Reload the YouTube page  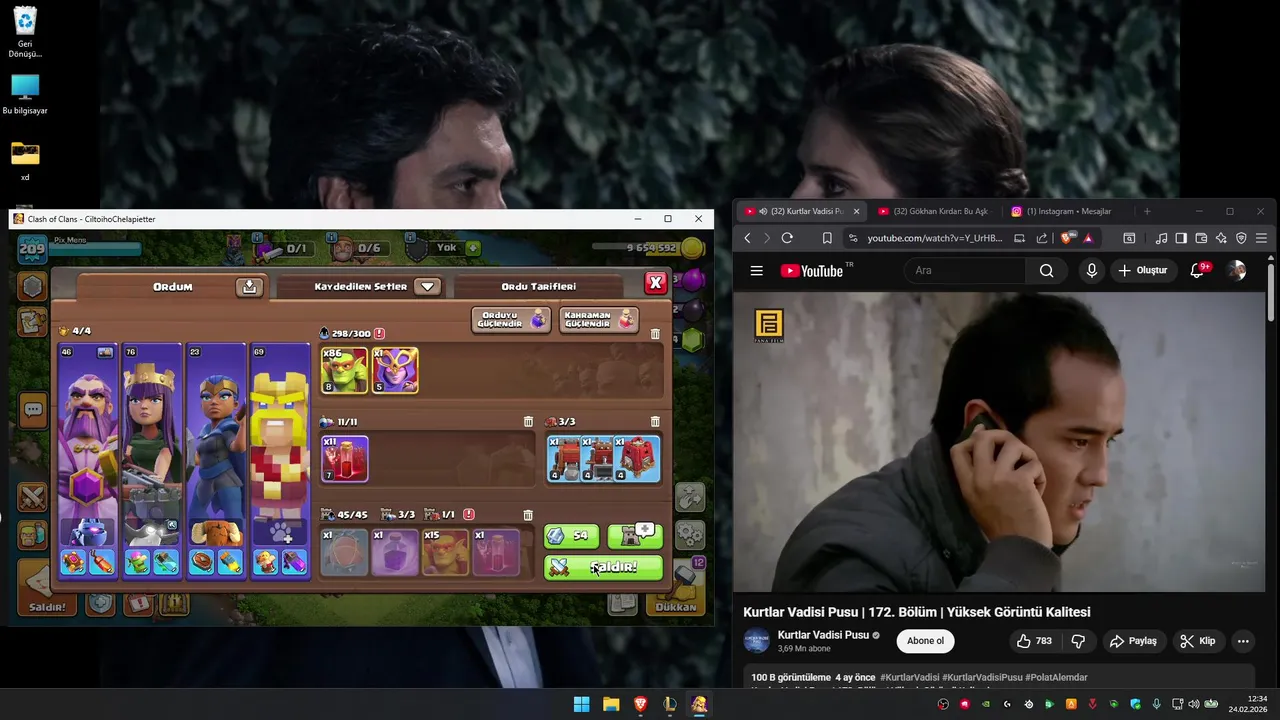[787, 238]
